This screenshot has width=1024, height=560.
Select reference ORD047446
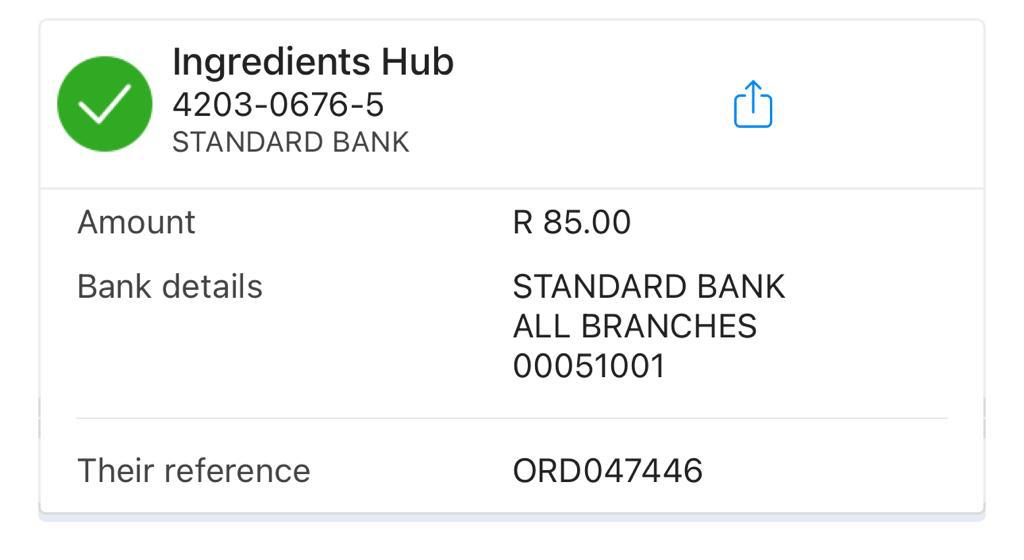[607, 471]
